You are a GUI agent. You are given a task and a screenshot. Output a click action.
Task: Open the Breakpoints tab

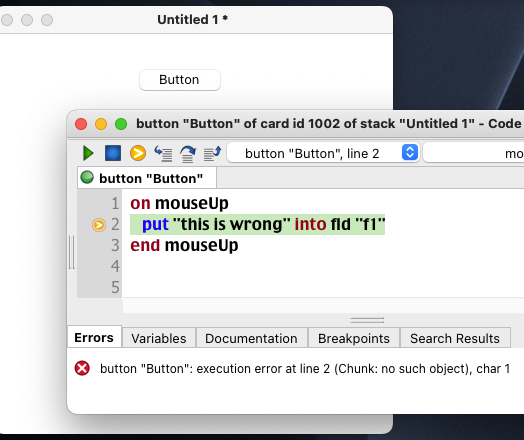[x=354, y=338]
